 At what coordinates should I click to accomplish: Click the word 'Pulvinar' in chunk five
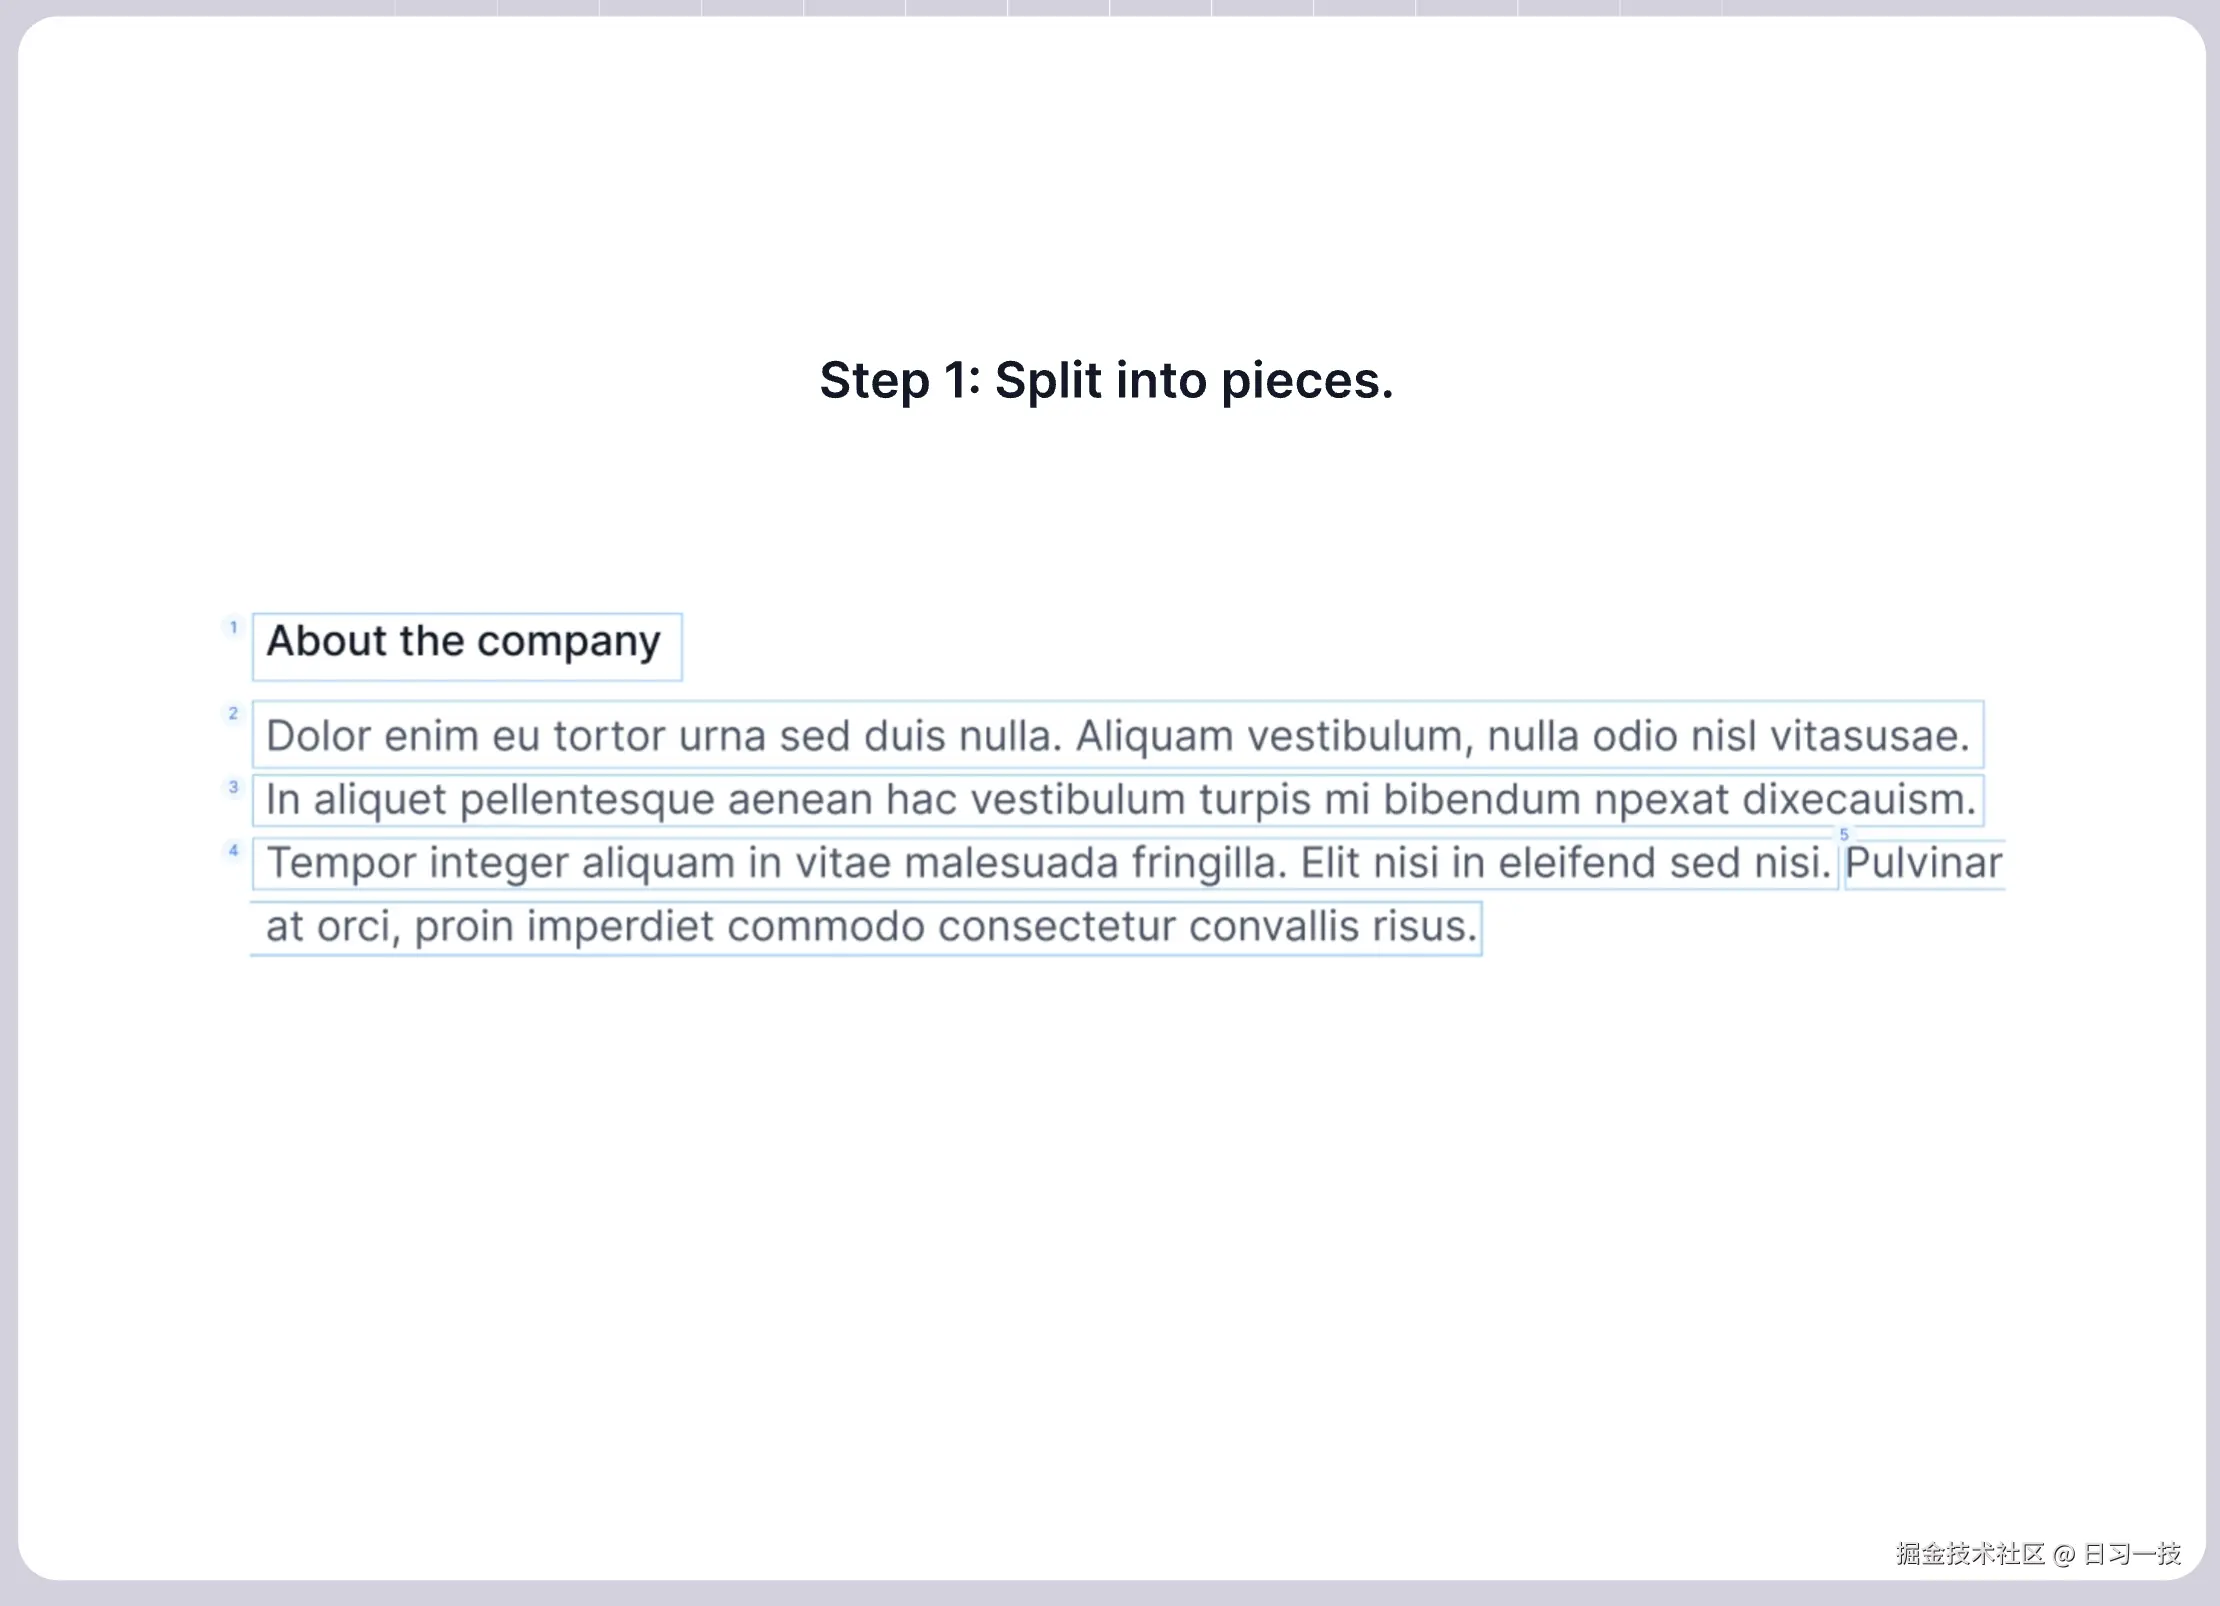(1923, 863)
